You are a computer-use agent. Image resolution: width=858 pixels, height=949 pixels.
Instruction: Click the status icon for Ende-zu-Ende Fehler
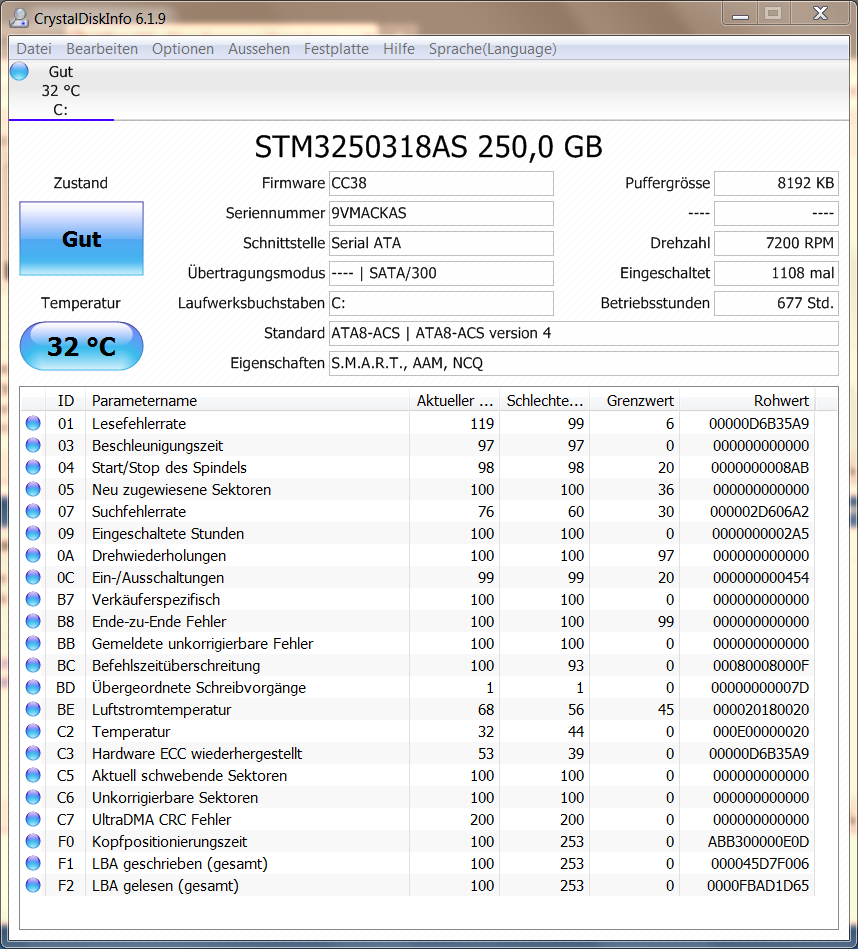pos(33,621)
